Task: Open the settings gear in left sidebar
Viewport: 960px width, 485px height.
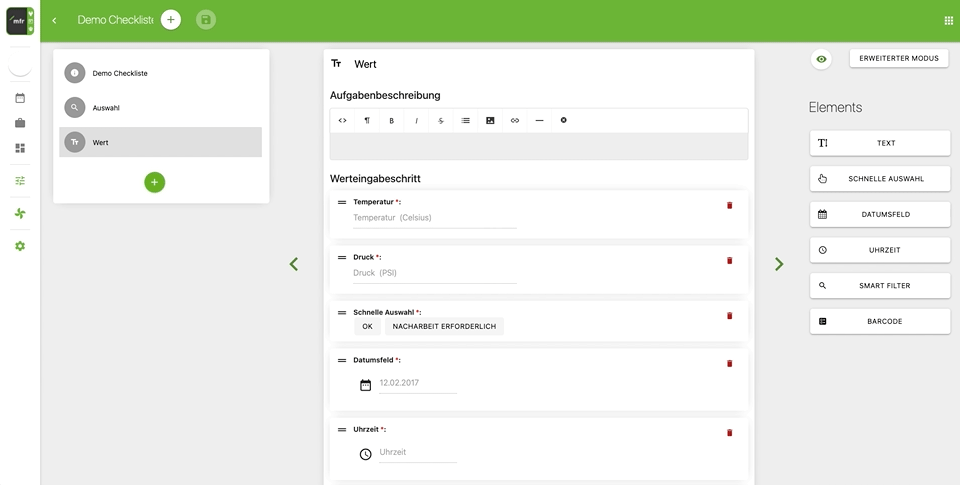Action: point(20,246)
